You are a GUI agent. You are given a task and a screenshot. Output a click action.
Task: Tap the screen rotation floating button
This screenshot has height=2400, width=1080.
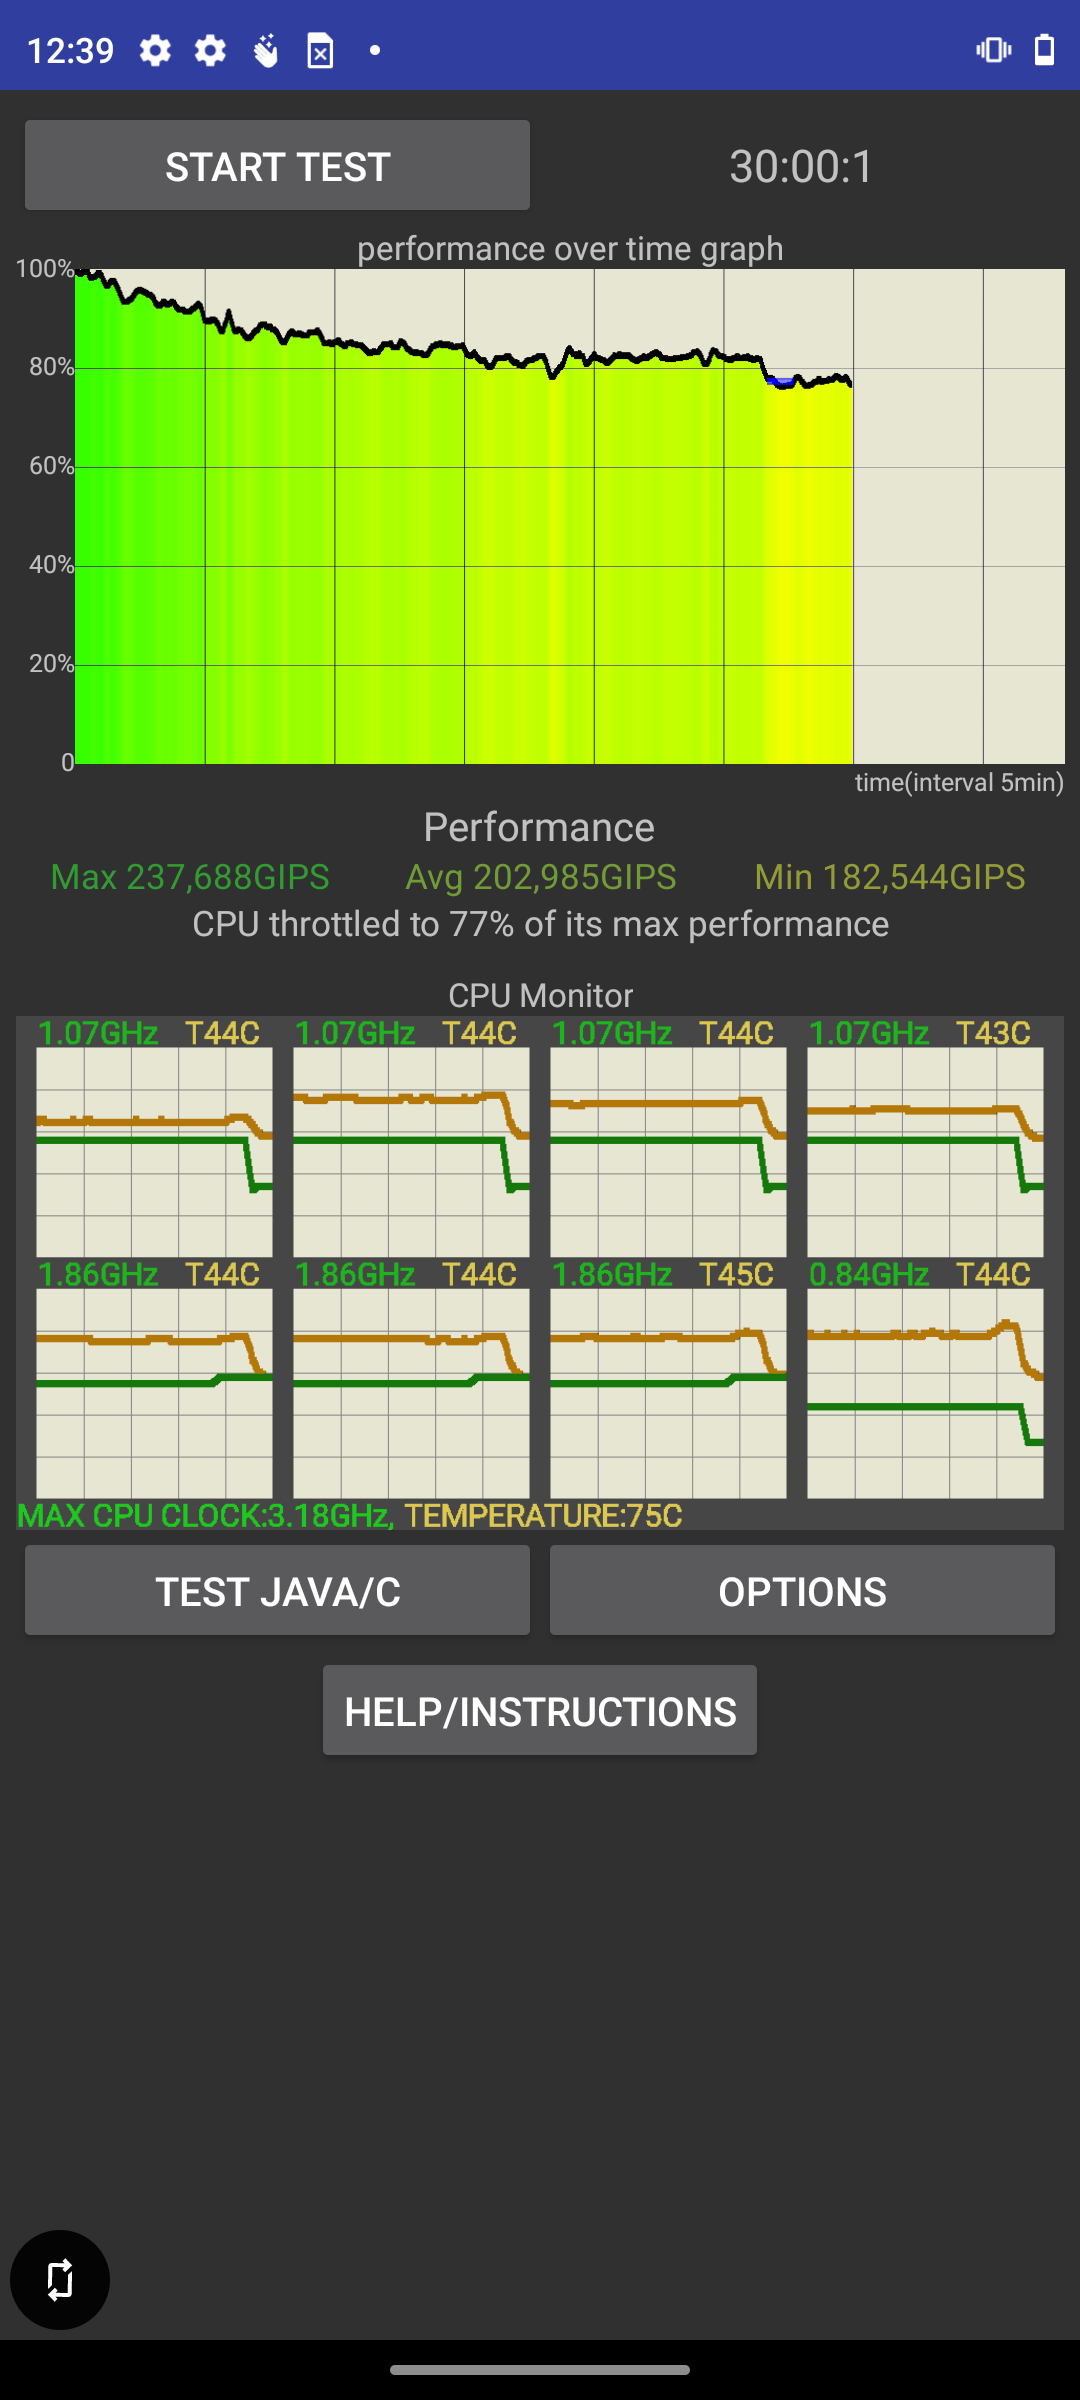point(60,2280)
